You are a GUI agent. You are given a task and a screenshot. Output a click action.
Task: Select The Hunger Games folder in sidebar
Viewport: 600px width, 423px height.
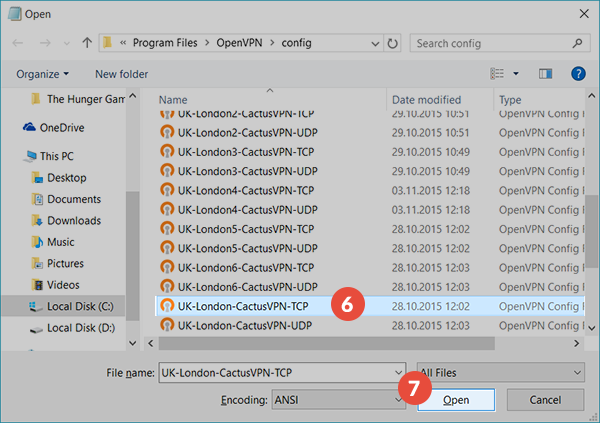tap(78, 99)
